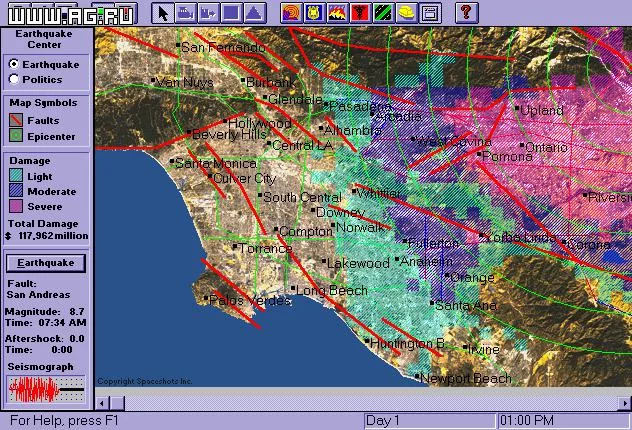Click the red question mark help icon

click(x=466, y=13)
